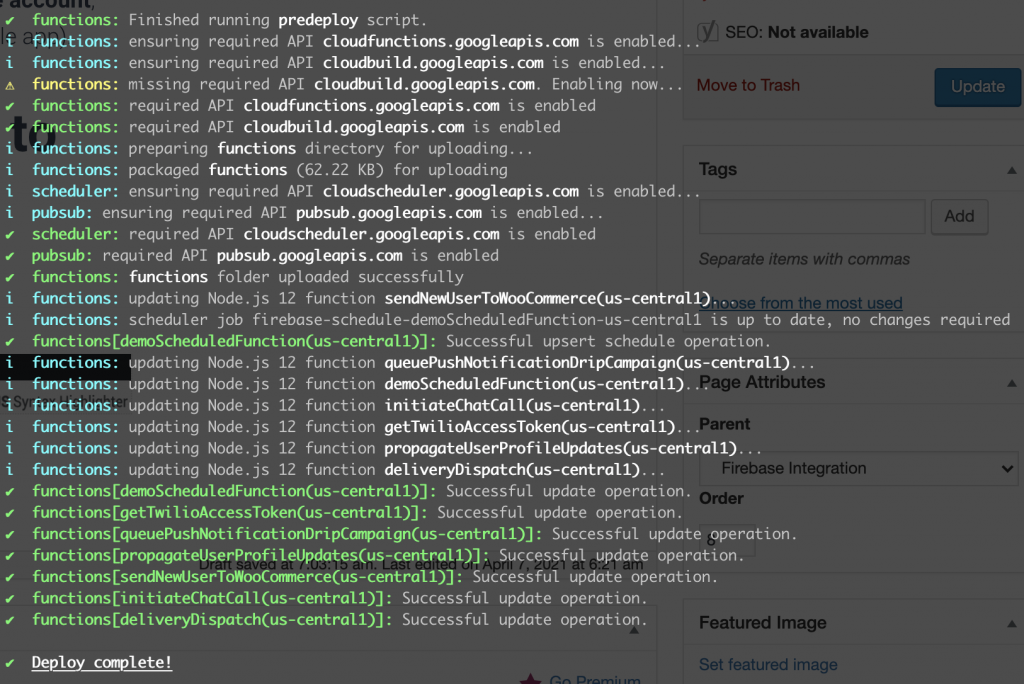Click the Set featured image link
Image resolution: width=1024 pixels, height=684 pixels.
click(768, 664)
